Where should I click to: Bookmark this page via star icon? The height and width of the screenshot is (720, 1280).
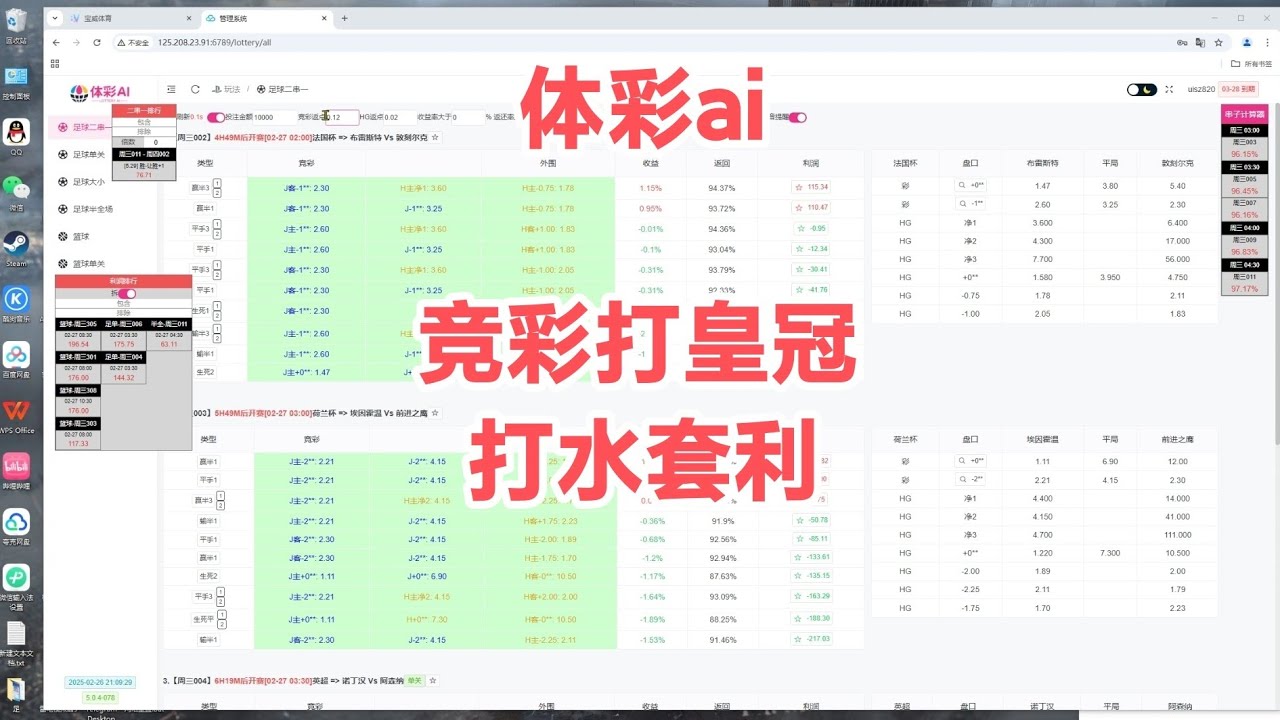1218,43
